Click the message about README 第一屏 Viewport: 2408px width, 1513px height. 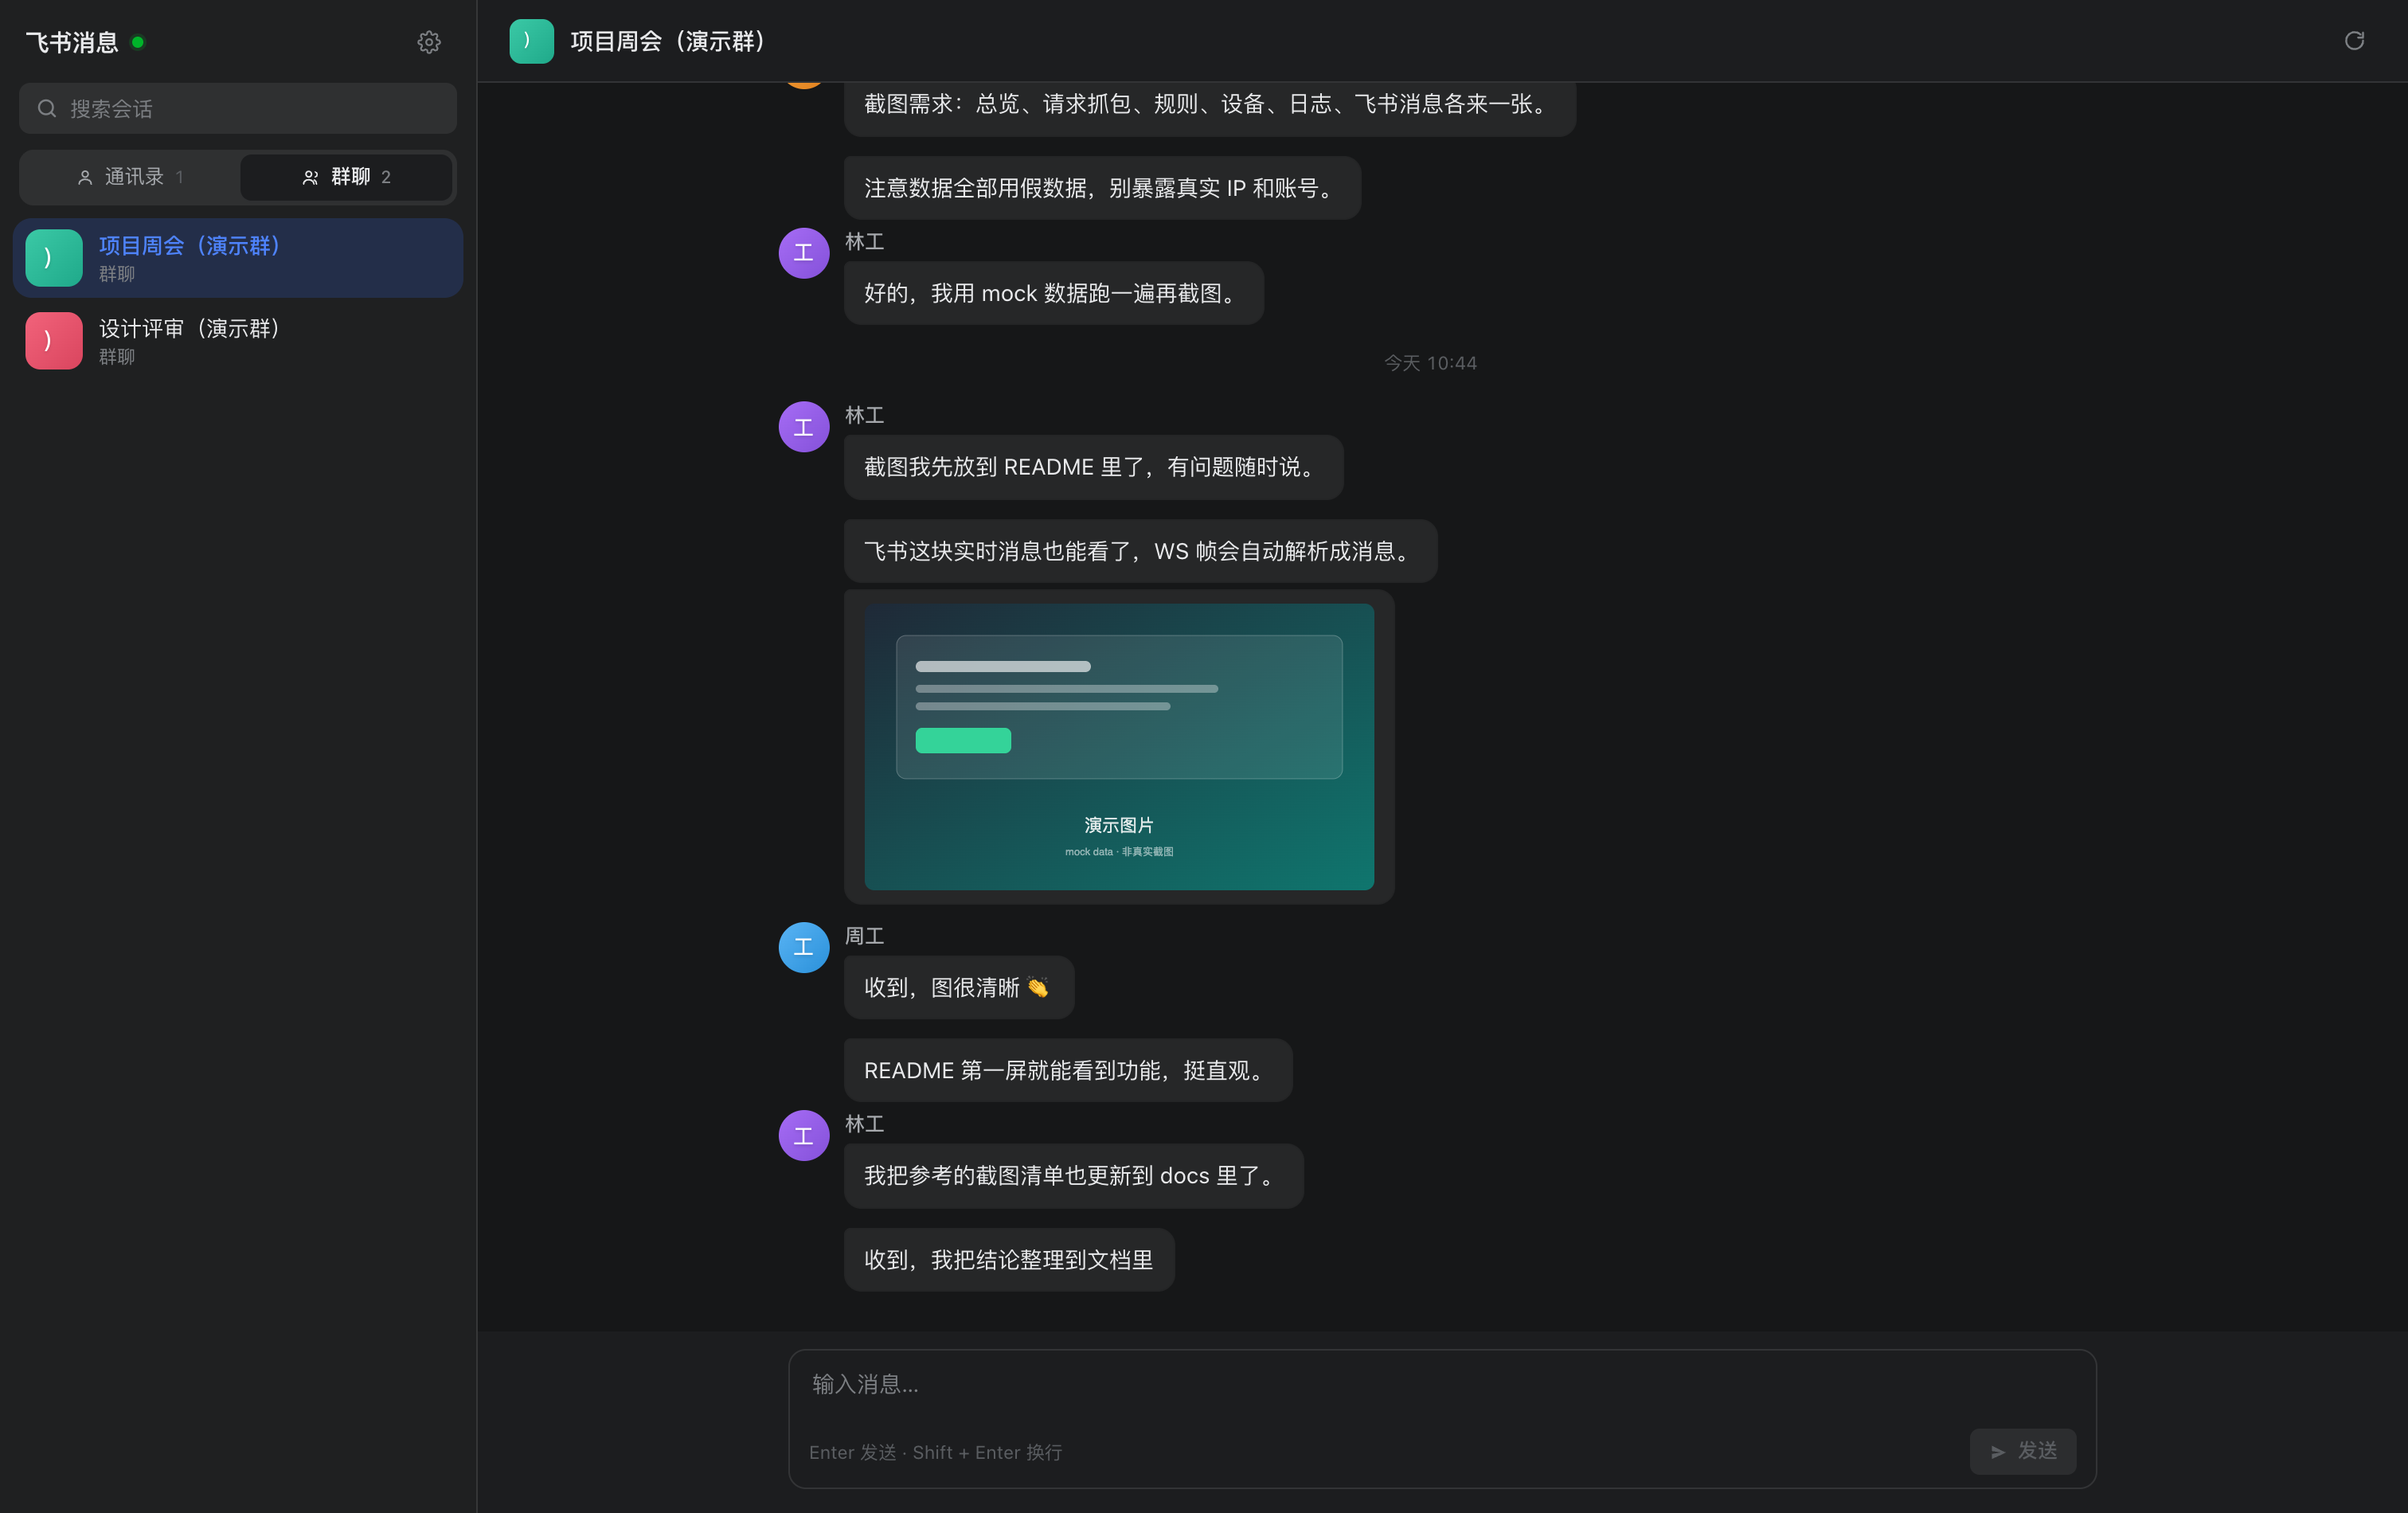[x=1067, y=1071]
